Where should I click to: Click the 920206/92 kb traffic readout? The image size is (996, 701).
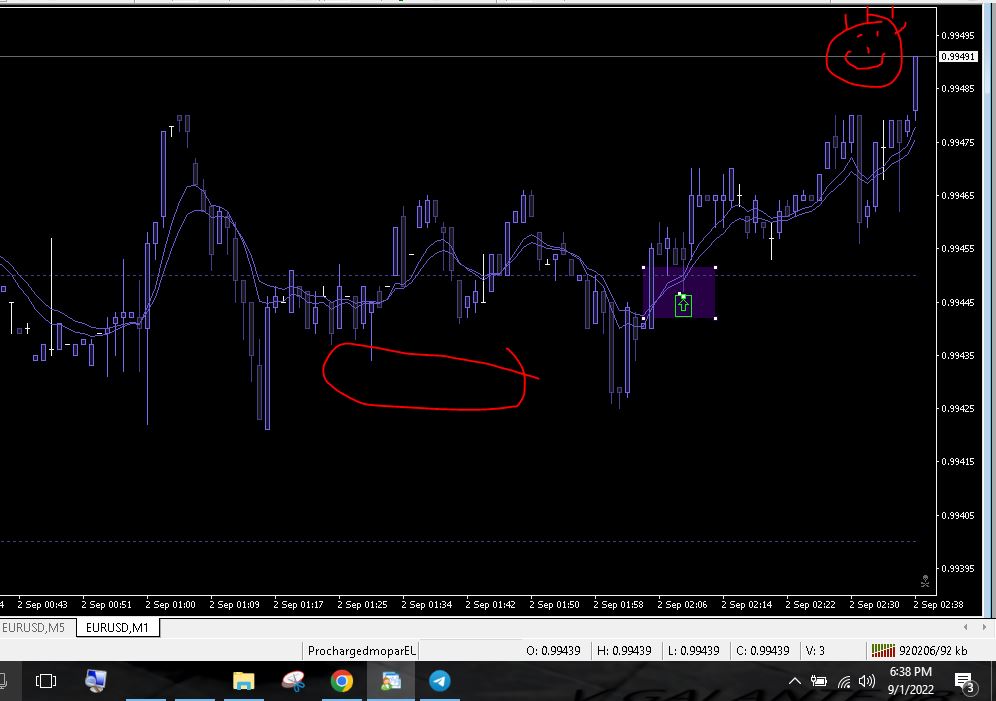[933, 650]
